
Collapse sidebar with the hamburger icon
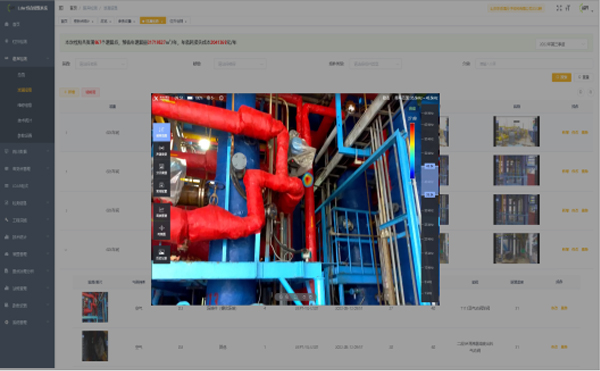click(61, 8)
